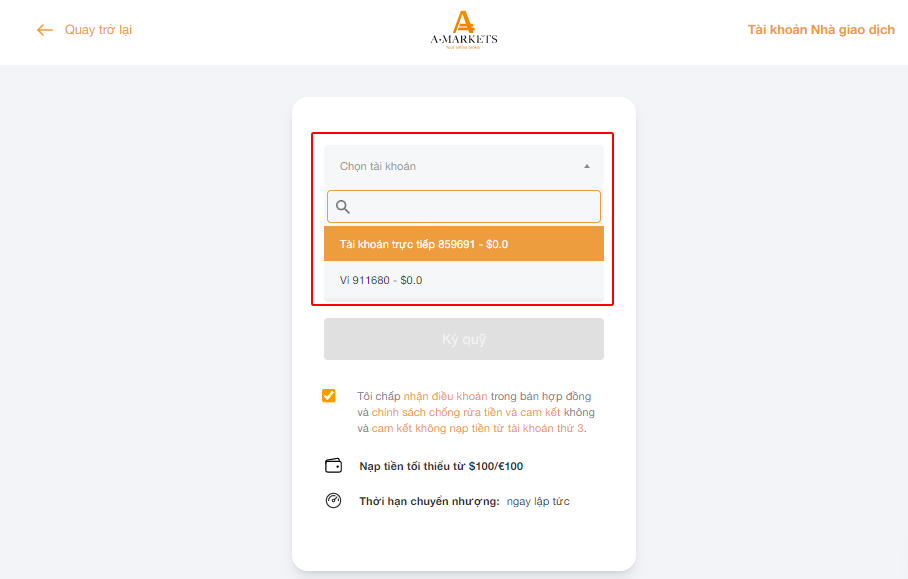Click the 'Ký quỹ' deposit button
The height and width of the screenshot is (579, 908).
464,339
